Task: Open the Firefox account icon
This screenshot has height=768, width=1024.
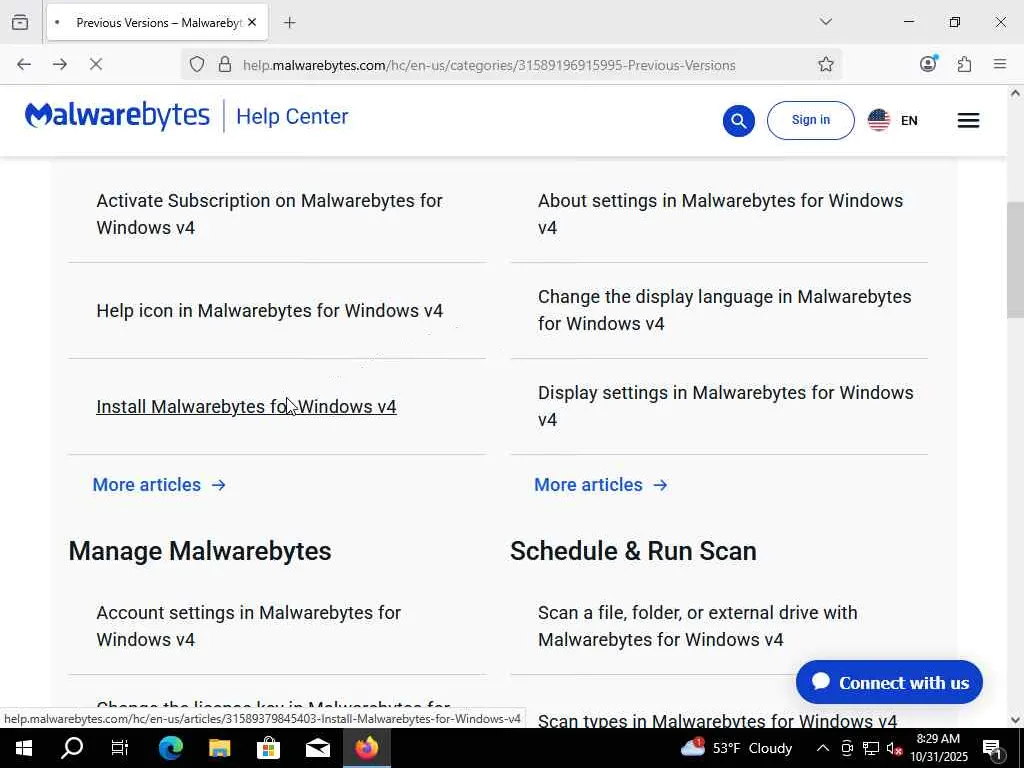Action: tap(928, 63)
